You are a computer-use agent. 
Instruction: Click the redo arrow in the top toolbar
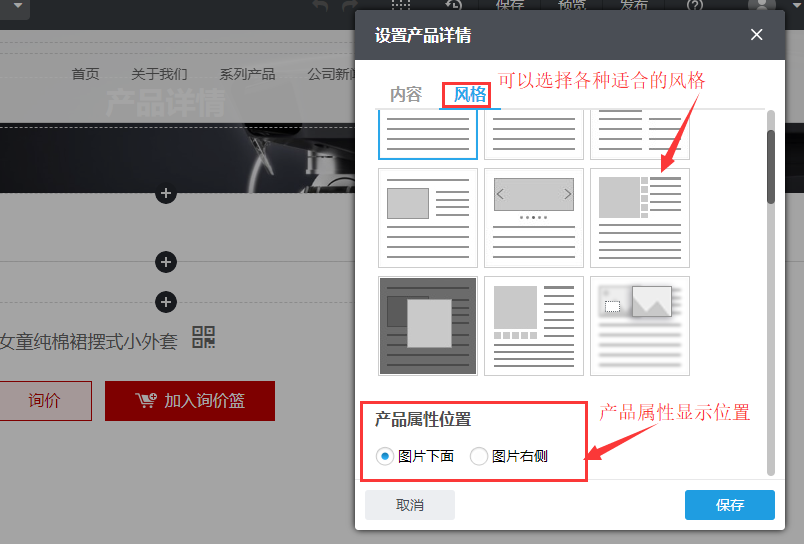point(350,5)
